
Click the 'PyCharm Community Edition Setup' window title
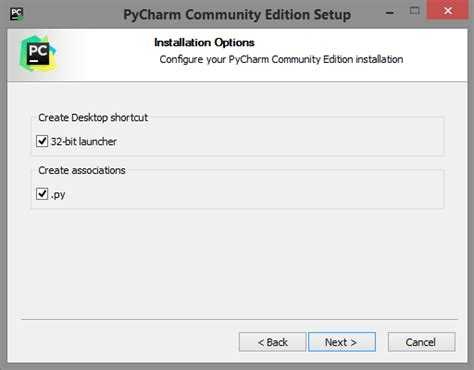[237, 15]
